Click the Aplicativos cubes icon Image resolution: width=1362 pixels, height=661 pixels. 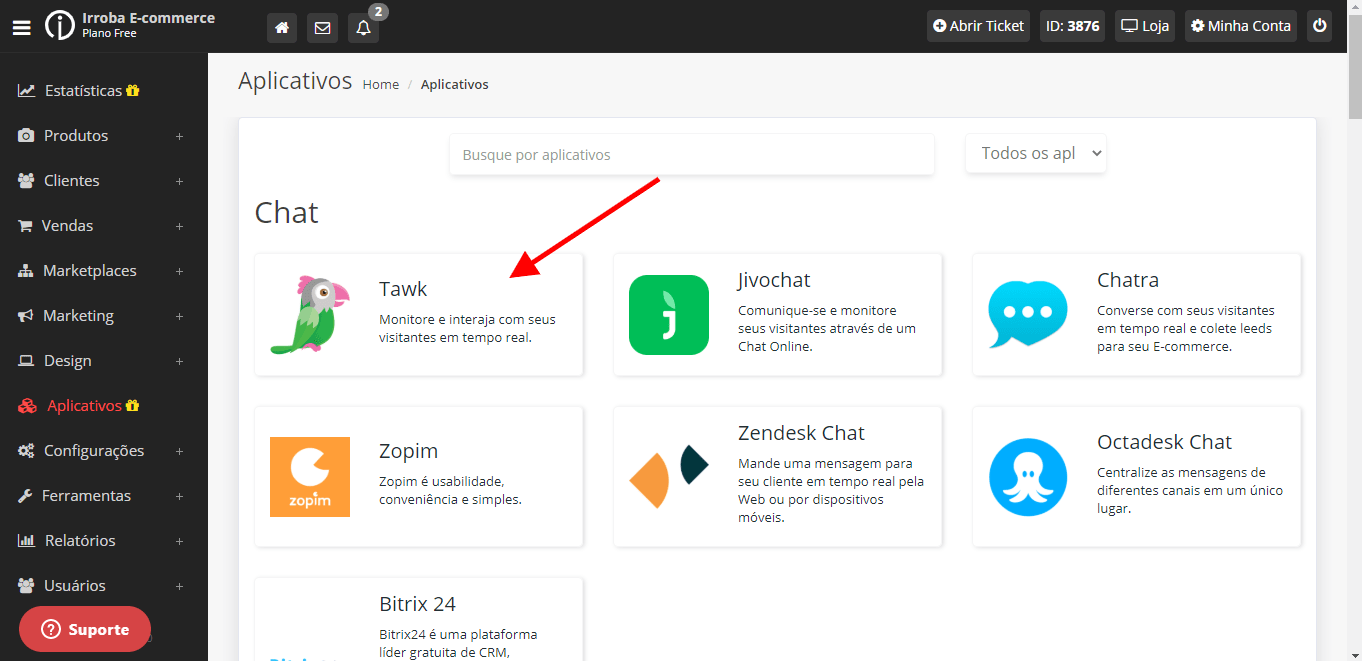coord(27,406)
